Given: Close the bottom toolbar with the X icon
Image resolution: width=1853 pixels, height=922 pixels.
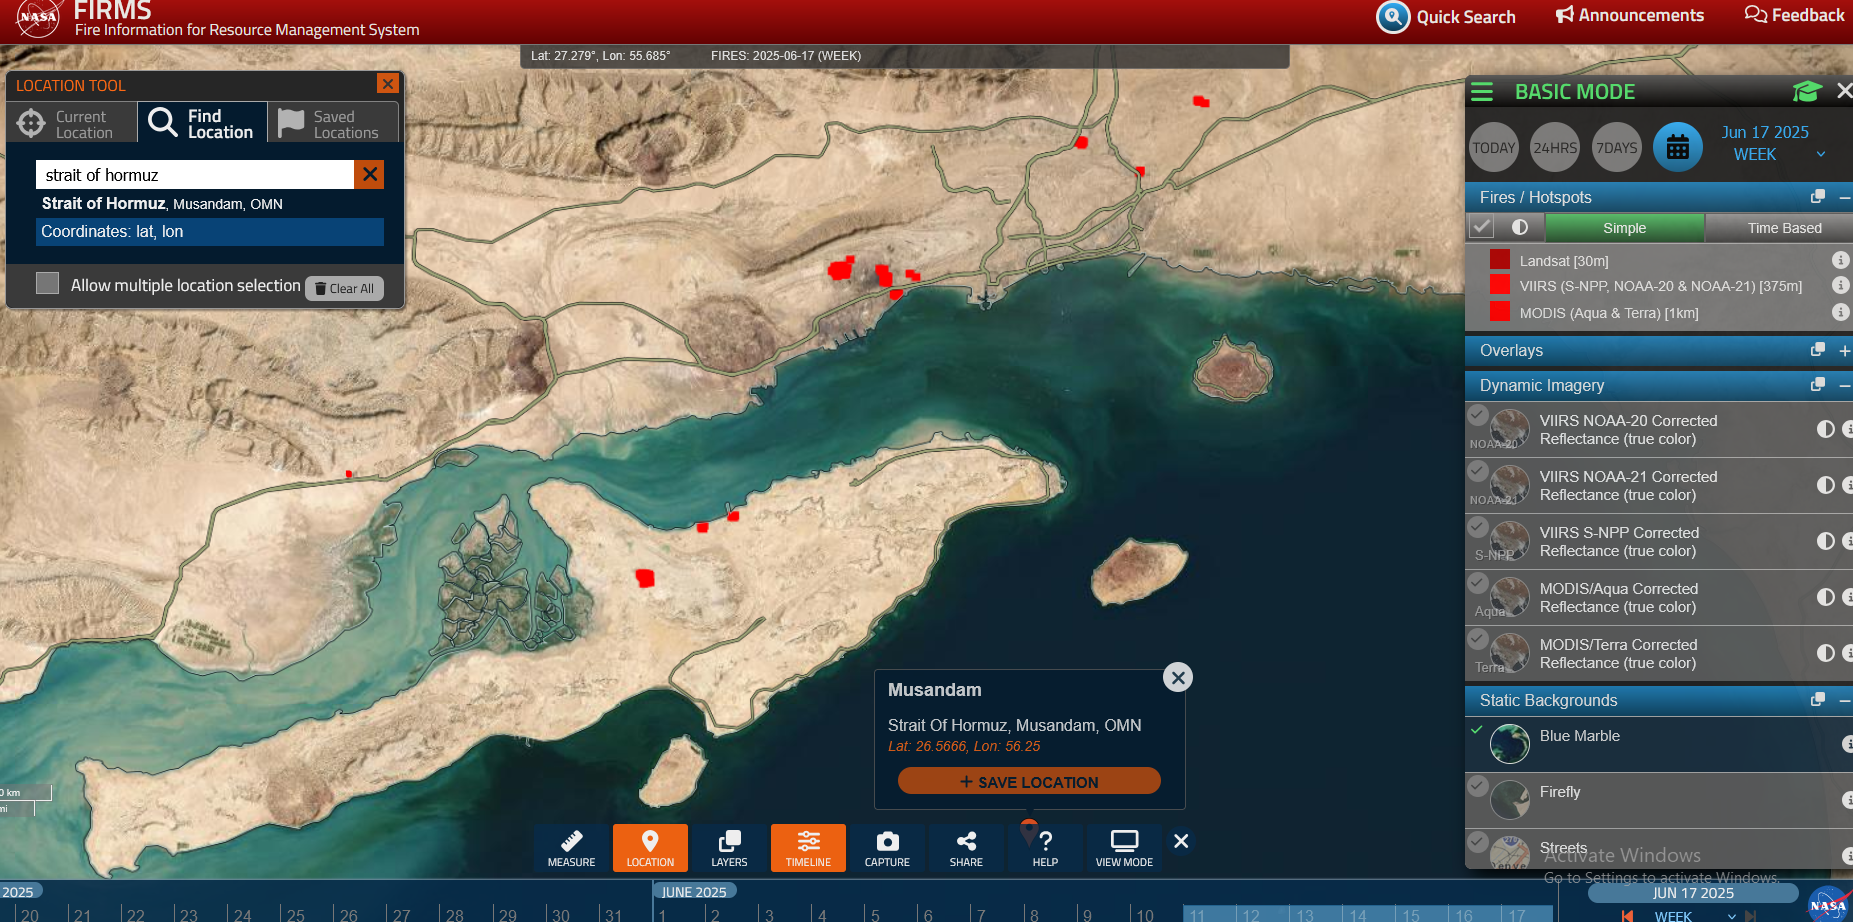Looking at the screenshot, I should (x=1181, y=841).
